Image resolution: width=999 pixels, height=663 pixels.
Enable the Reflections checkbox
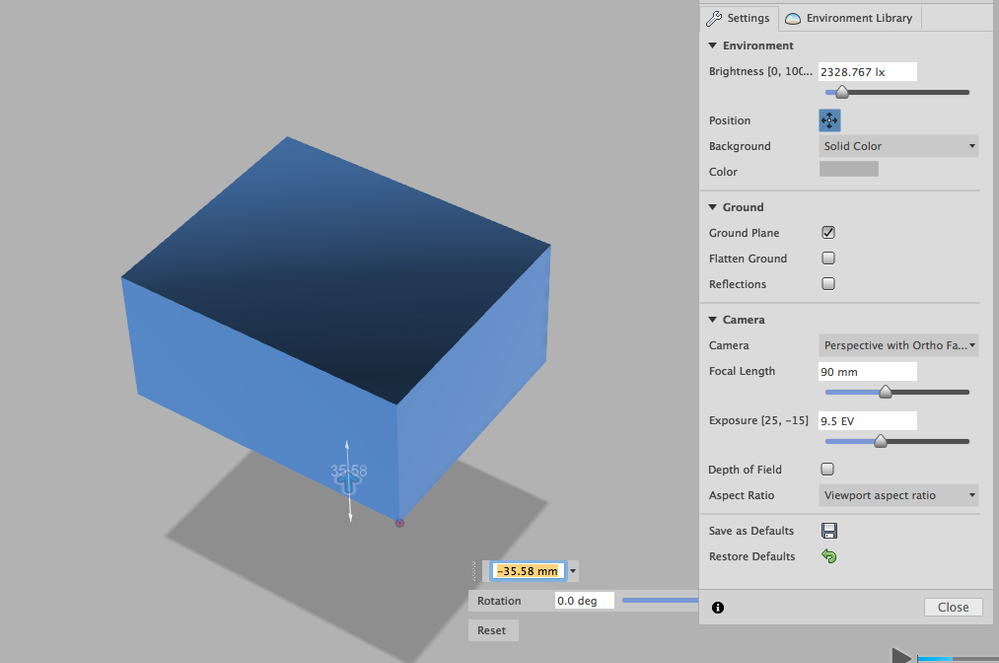point(828,283)
